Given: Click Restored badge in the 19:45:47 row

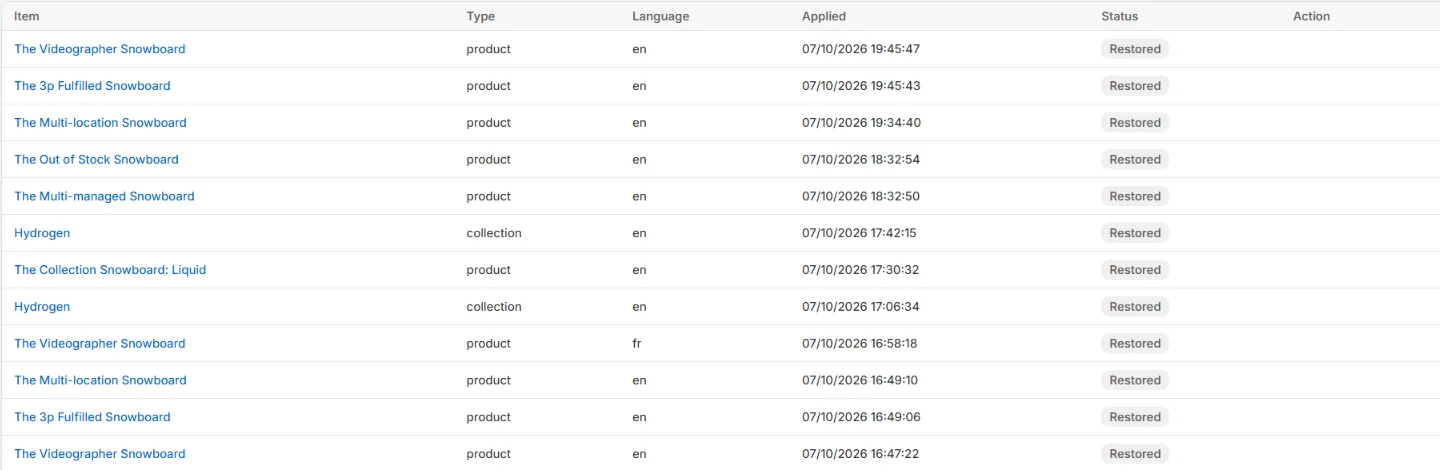Looking at the screenshot, I should tap(1135, 49).
